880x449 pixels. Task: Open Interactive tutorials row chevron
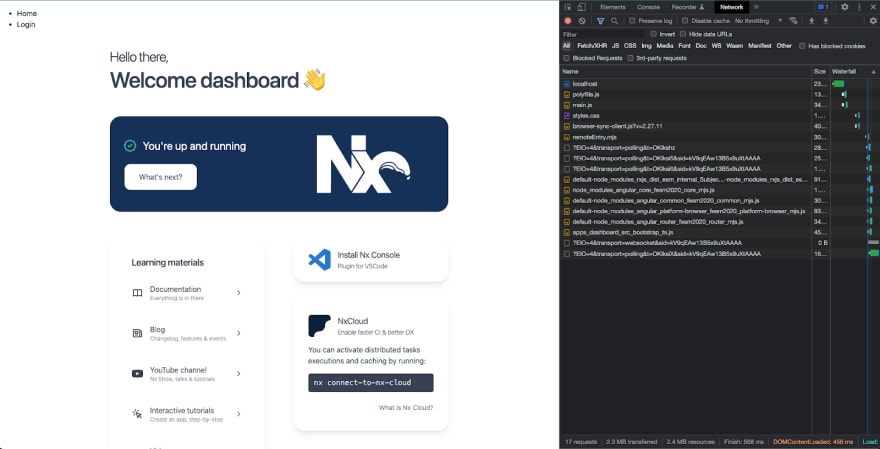point(239,414)
